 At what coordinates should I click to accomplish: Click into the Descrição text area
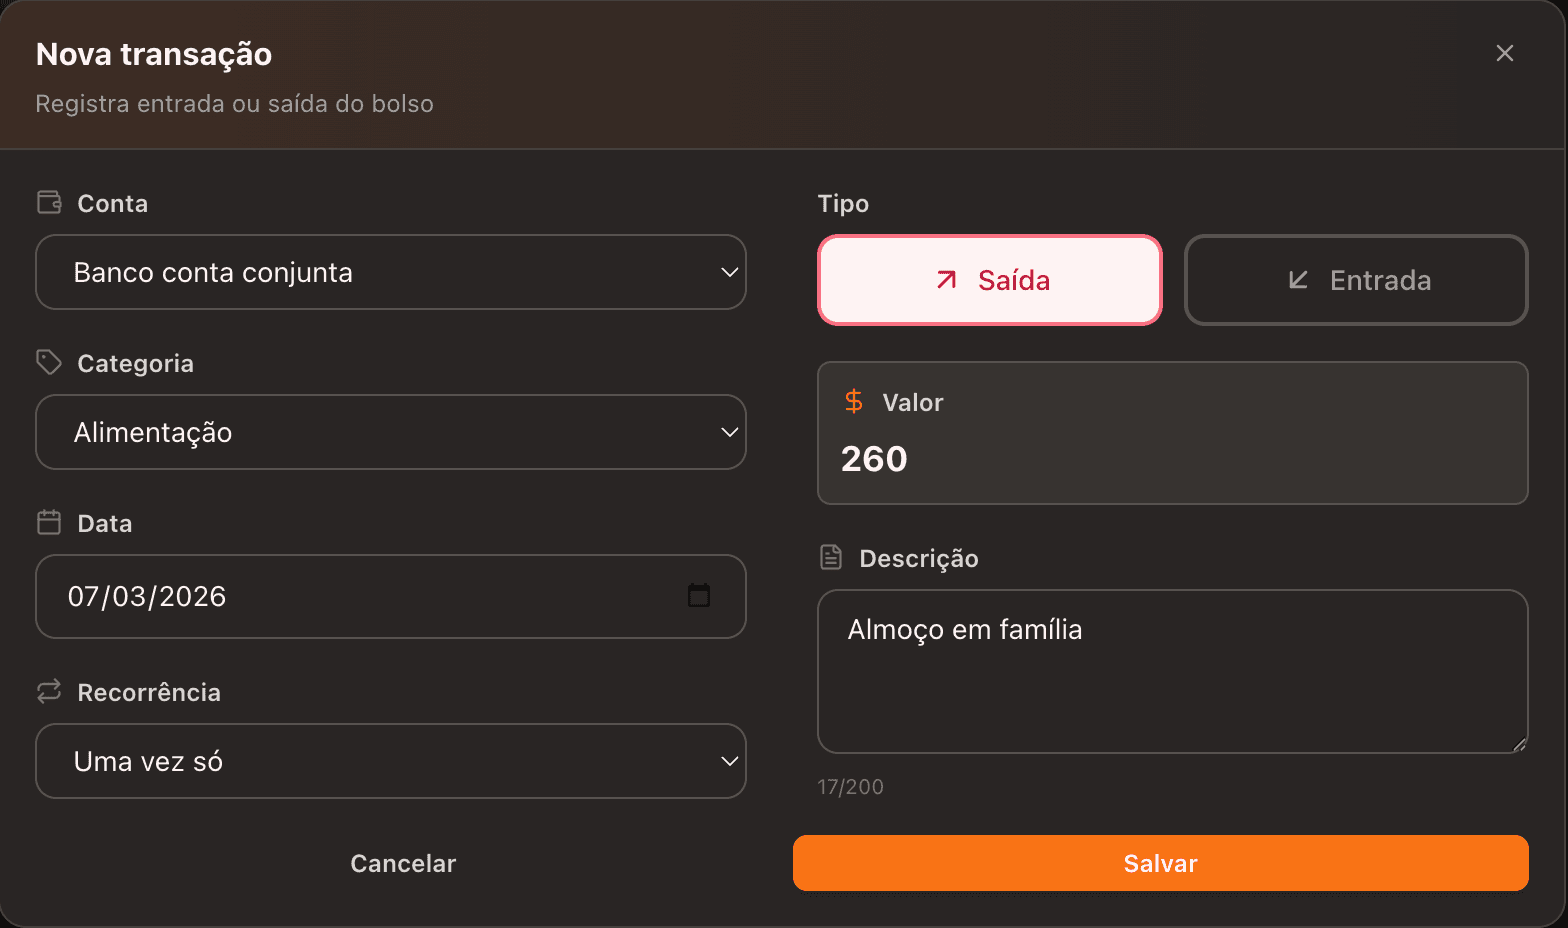(x=1172, y=680)
